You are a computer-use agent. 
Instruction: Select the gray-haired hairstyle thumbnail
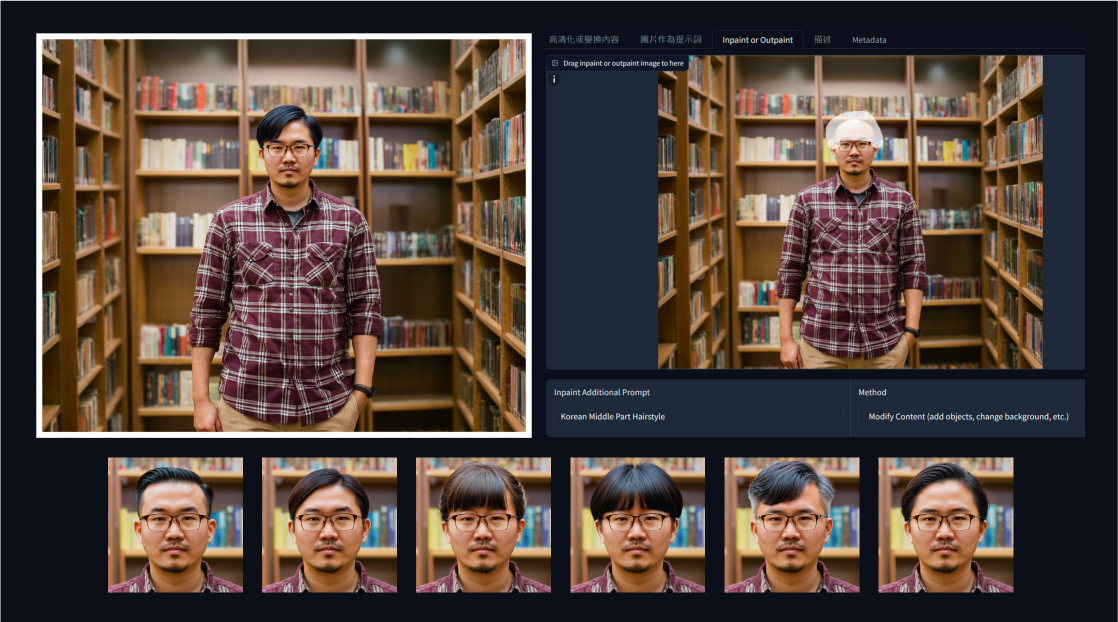[791, 525]
